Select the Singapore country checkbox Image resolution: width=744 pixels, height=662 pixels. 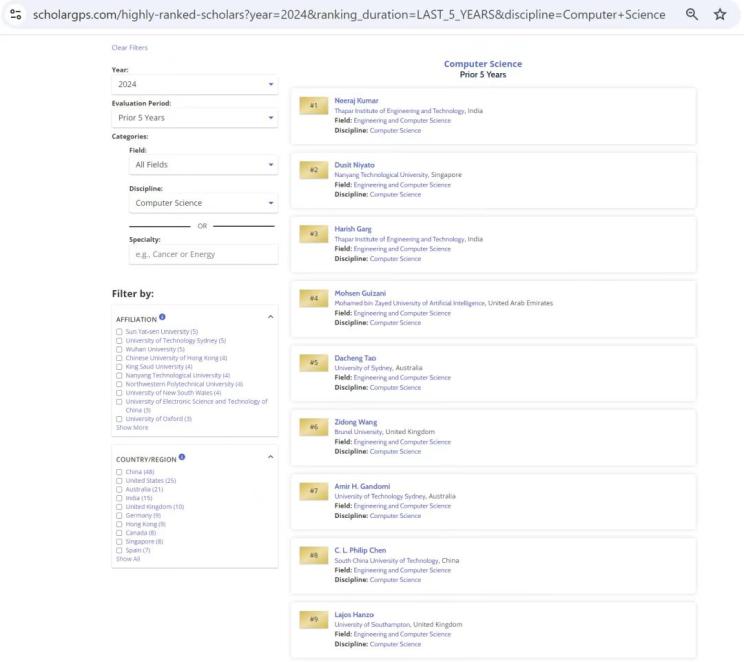coord(119,541)
